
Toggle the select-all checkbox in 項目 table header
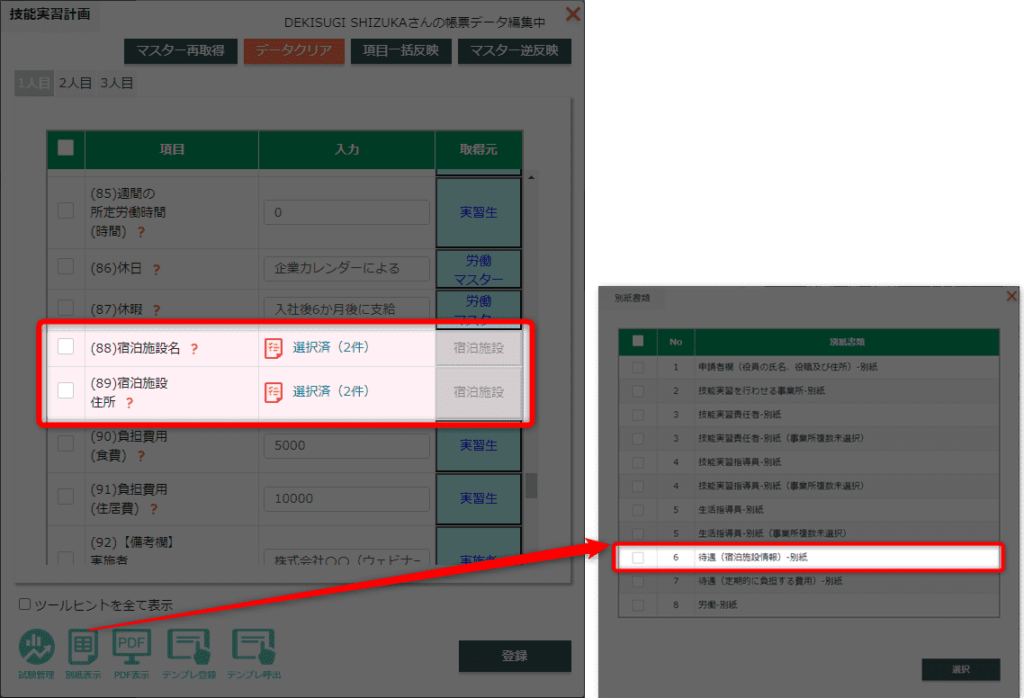pyautogui.click(x=66, y=148)
